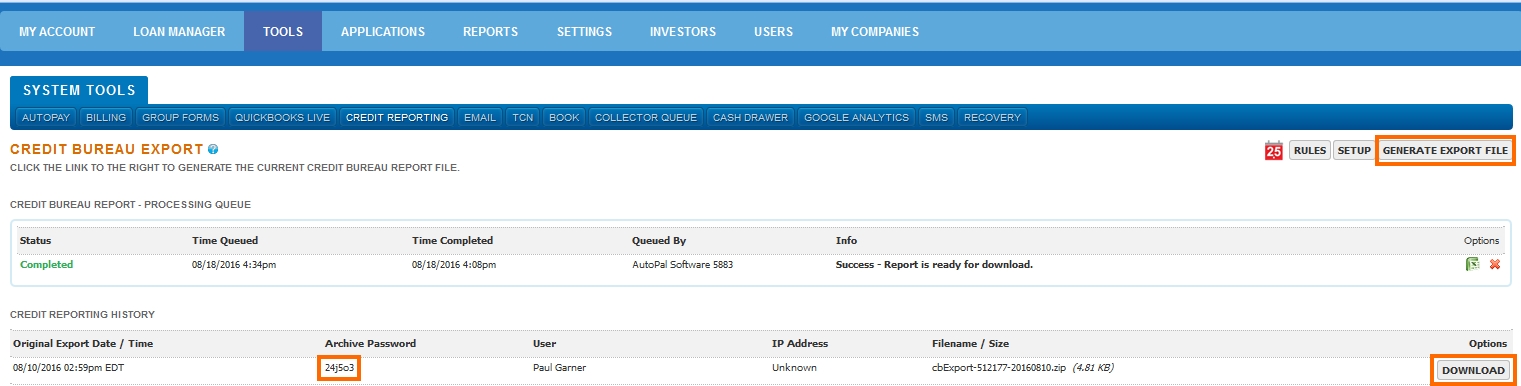Open Settings menu
1521x386 pixels.
click(584, 32)
